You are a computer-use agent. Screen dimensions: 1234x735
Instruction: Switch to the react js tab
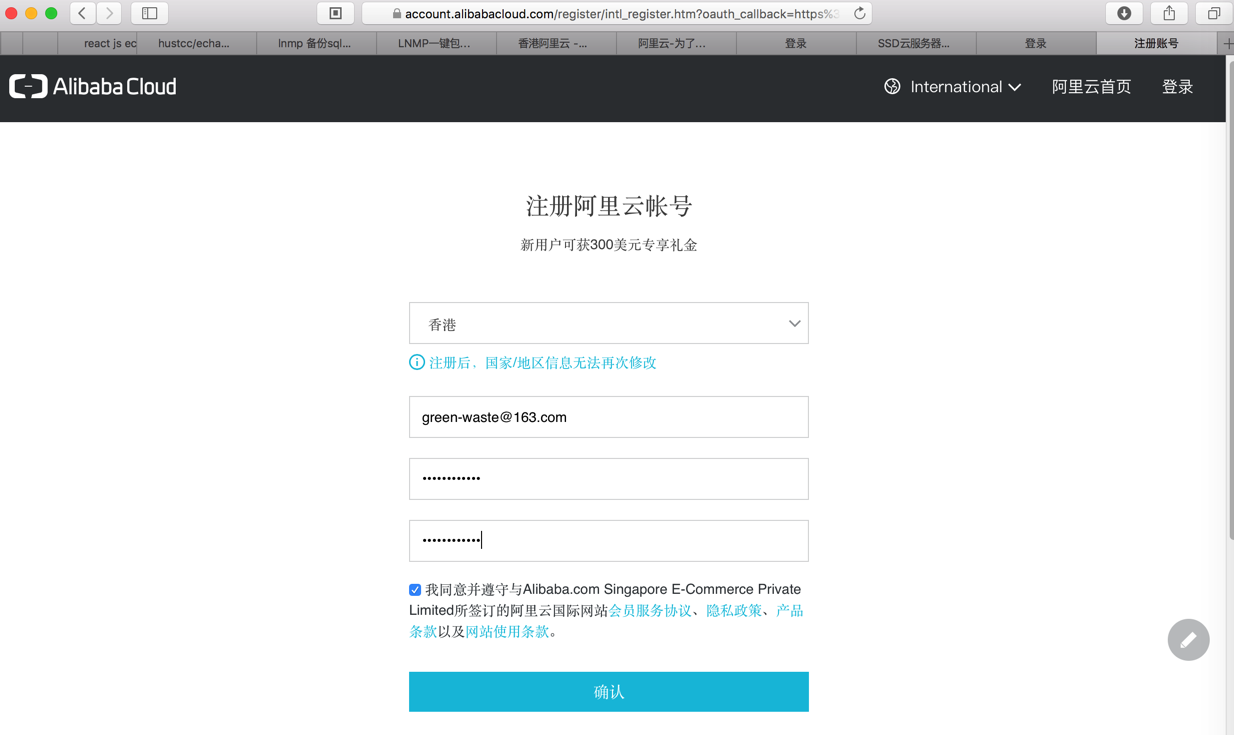coord(98,44)
